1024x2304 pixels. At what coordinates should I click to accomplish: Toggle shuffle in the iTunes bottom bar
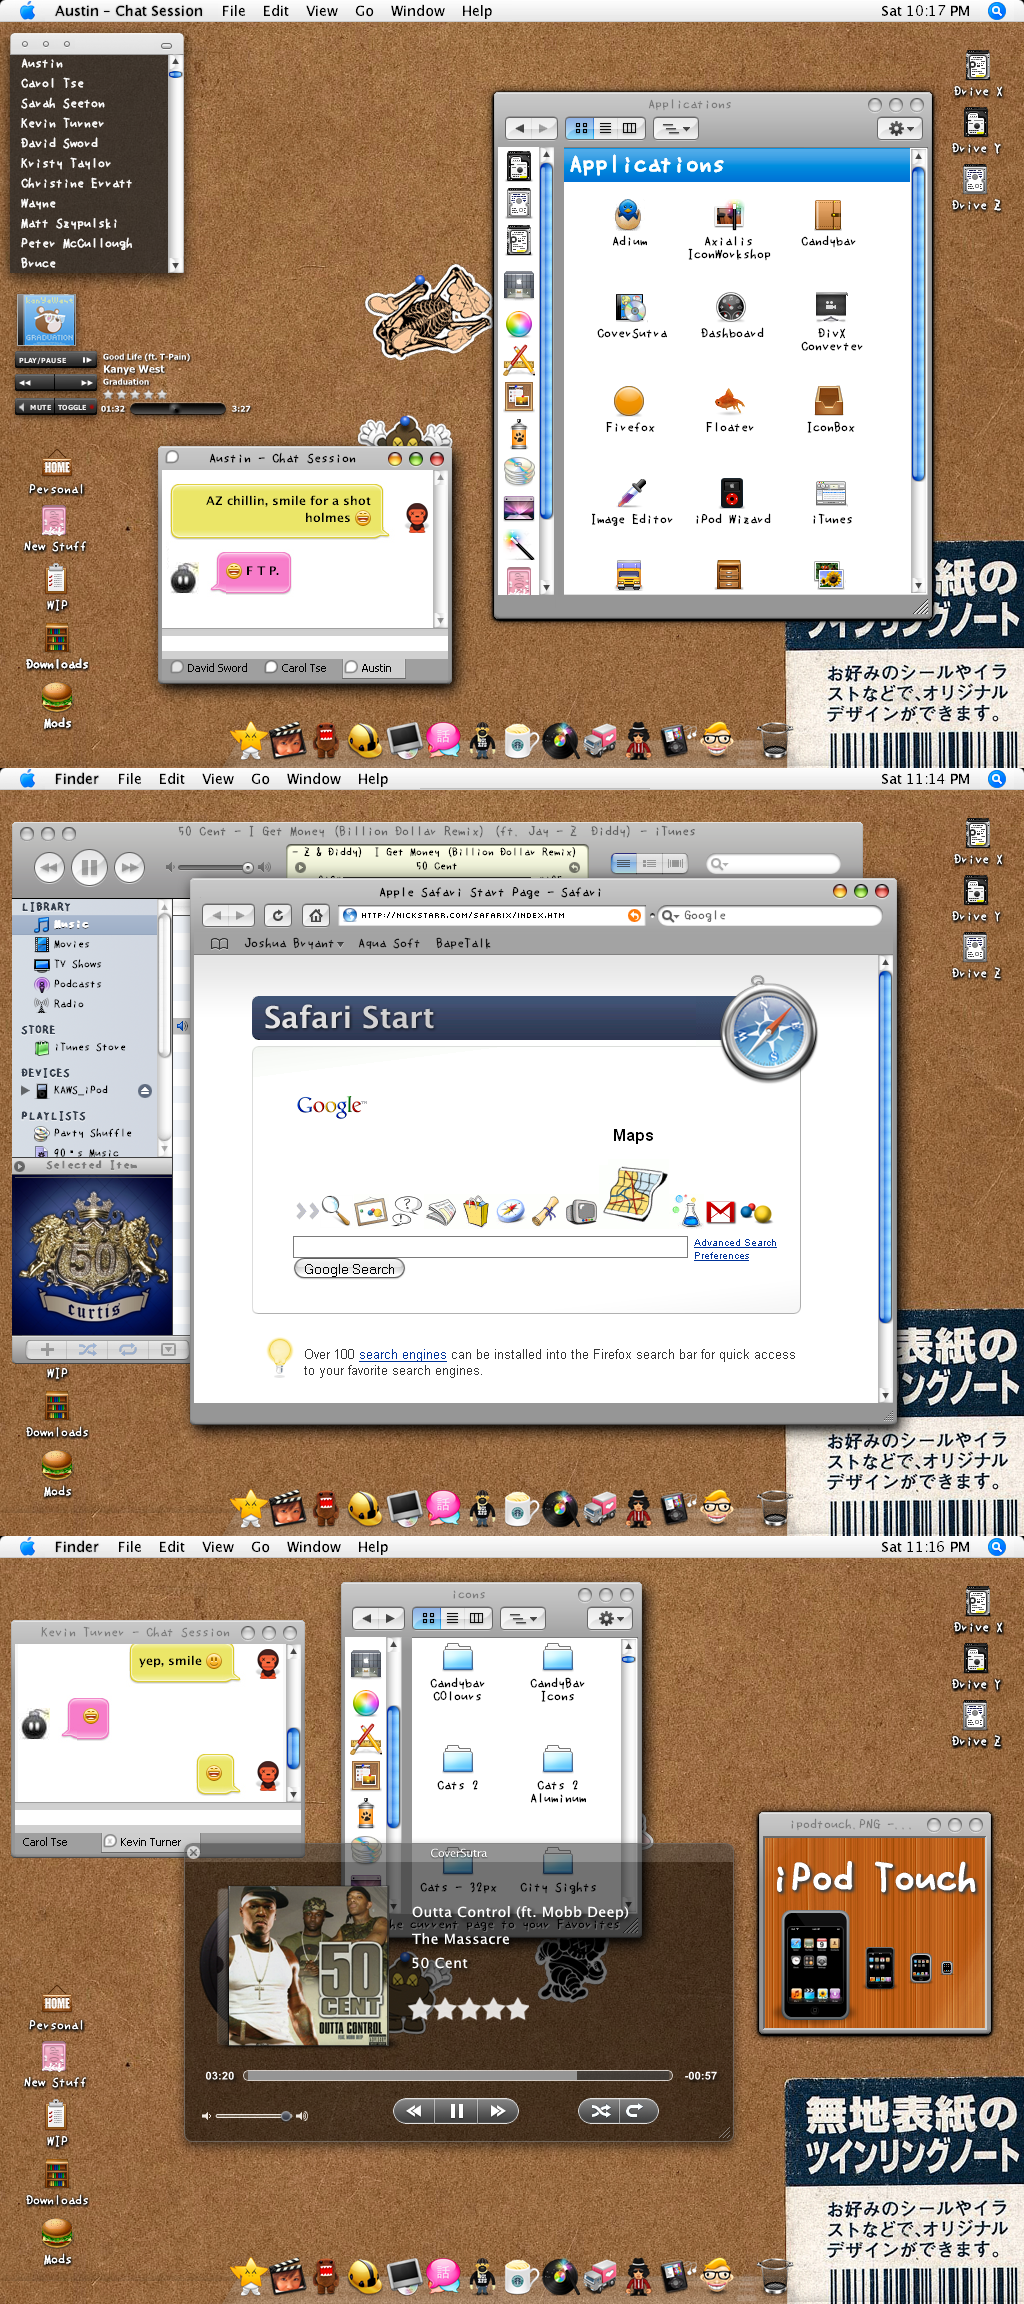coord(88,1349)
